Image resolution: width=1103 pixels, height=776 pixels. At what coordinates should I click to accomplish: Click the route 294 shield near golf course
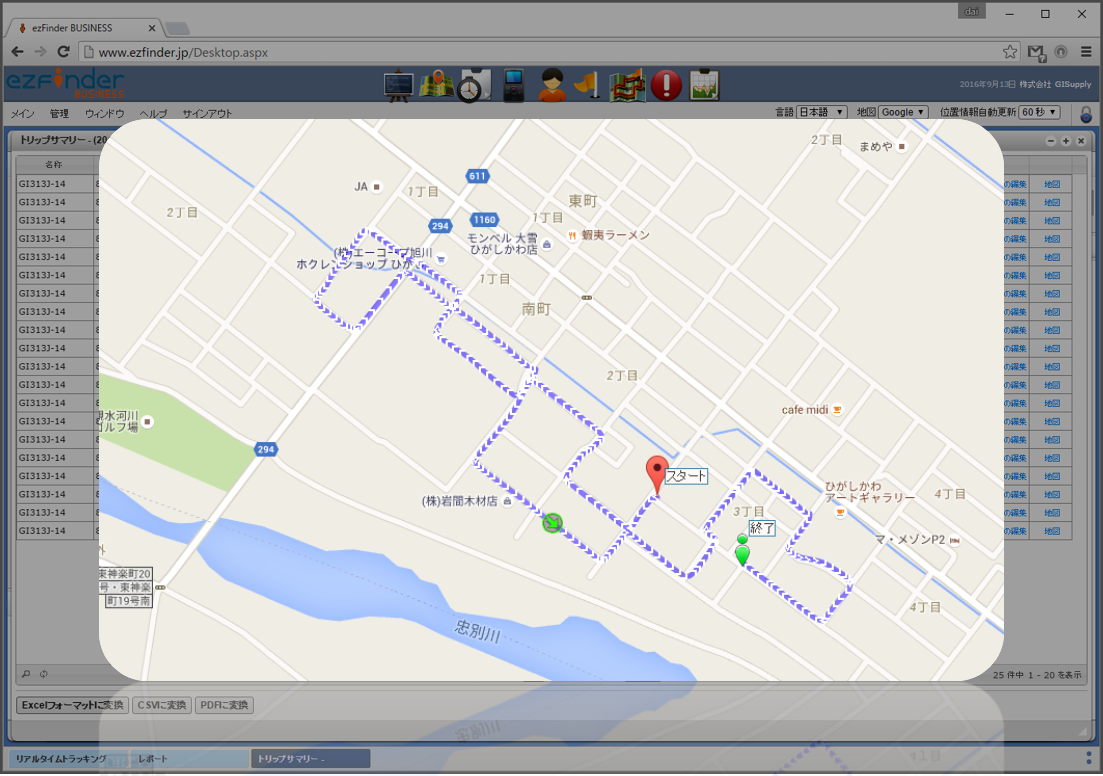tap(265, 450)
